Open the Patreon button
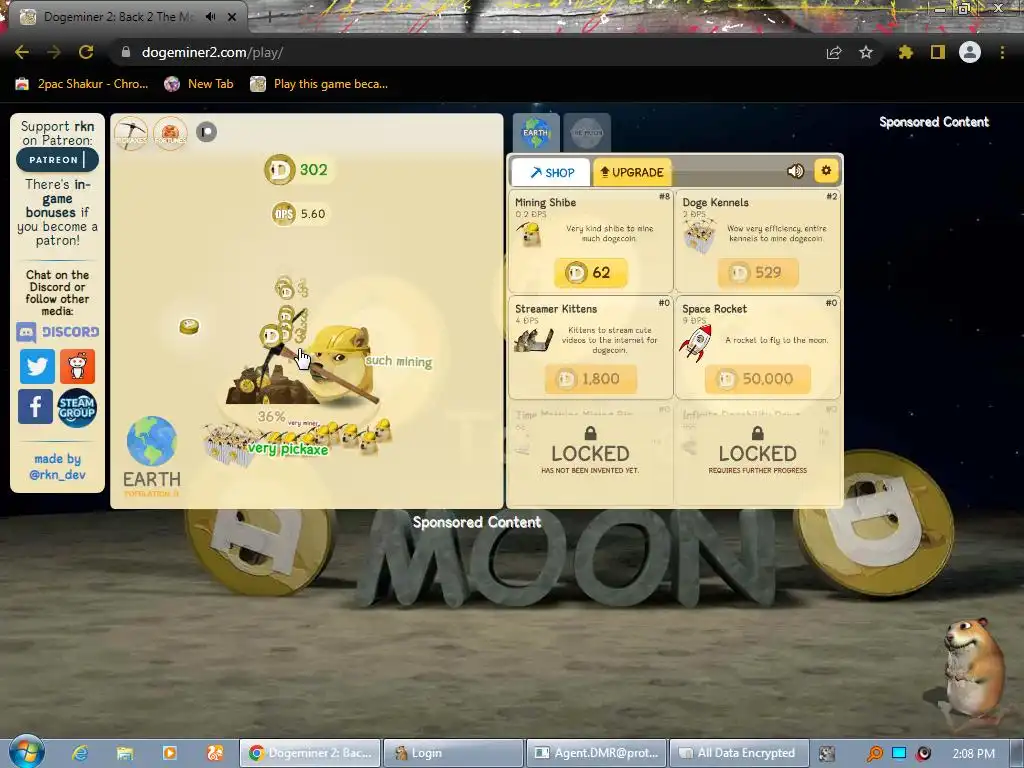Viewport: 1024px width, 768px height. (x=57, y=160)
